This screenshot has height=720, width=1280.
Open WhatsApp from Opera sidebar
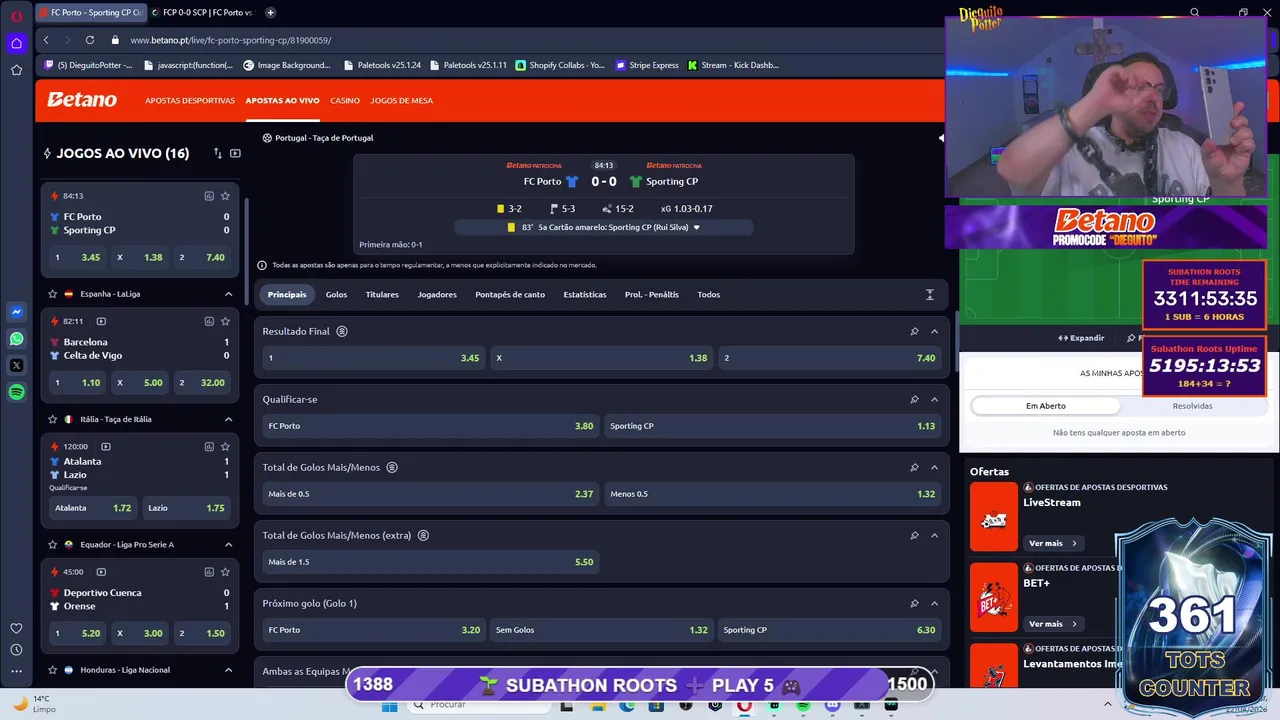16,339
